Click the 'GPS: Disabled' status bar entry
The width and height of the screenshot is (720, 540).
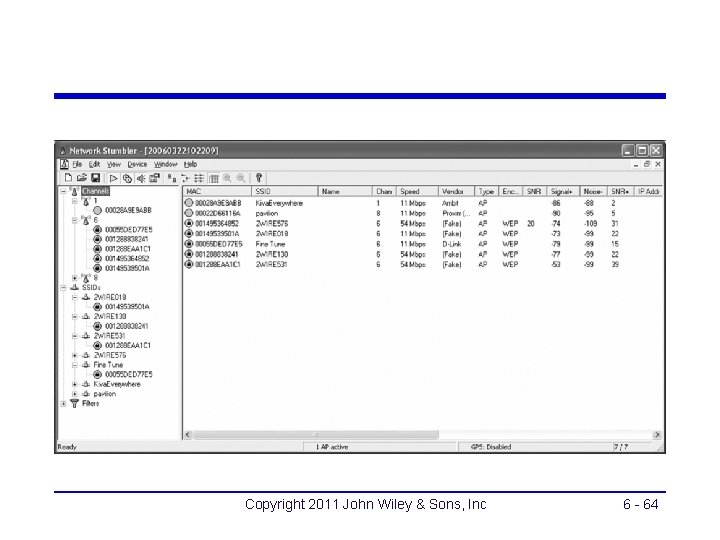(491, 447)
